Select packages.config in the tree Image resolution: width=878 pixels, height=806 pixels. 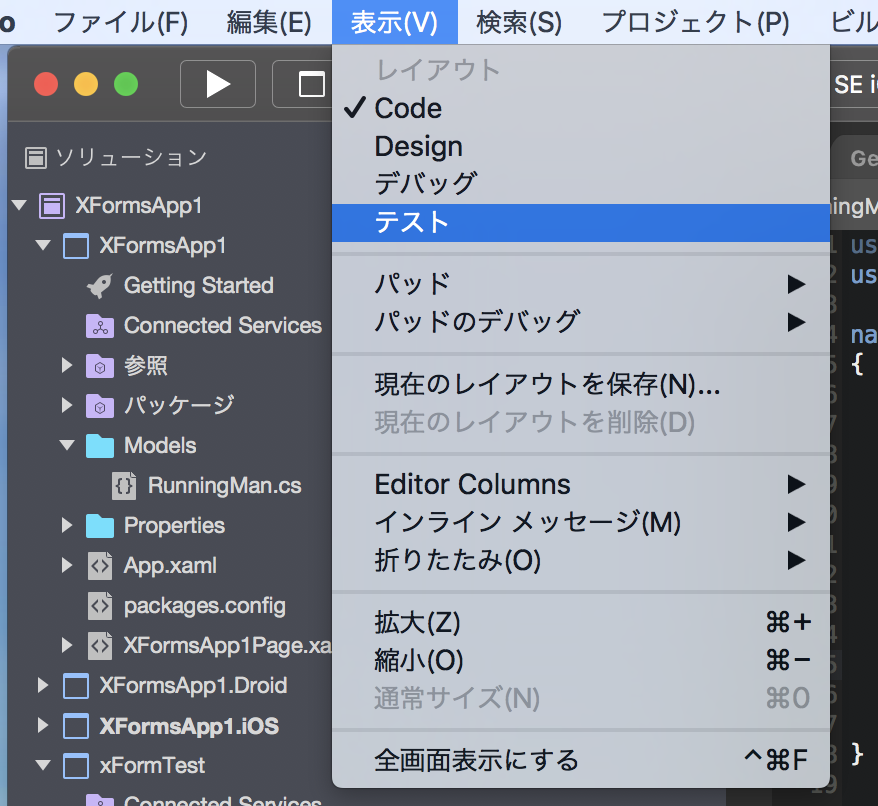click(204, 606)
